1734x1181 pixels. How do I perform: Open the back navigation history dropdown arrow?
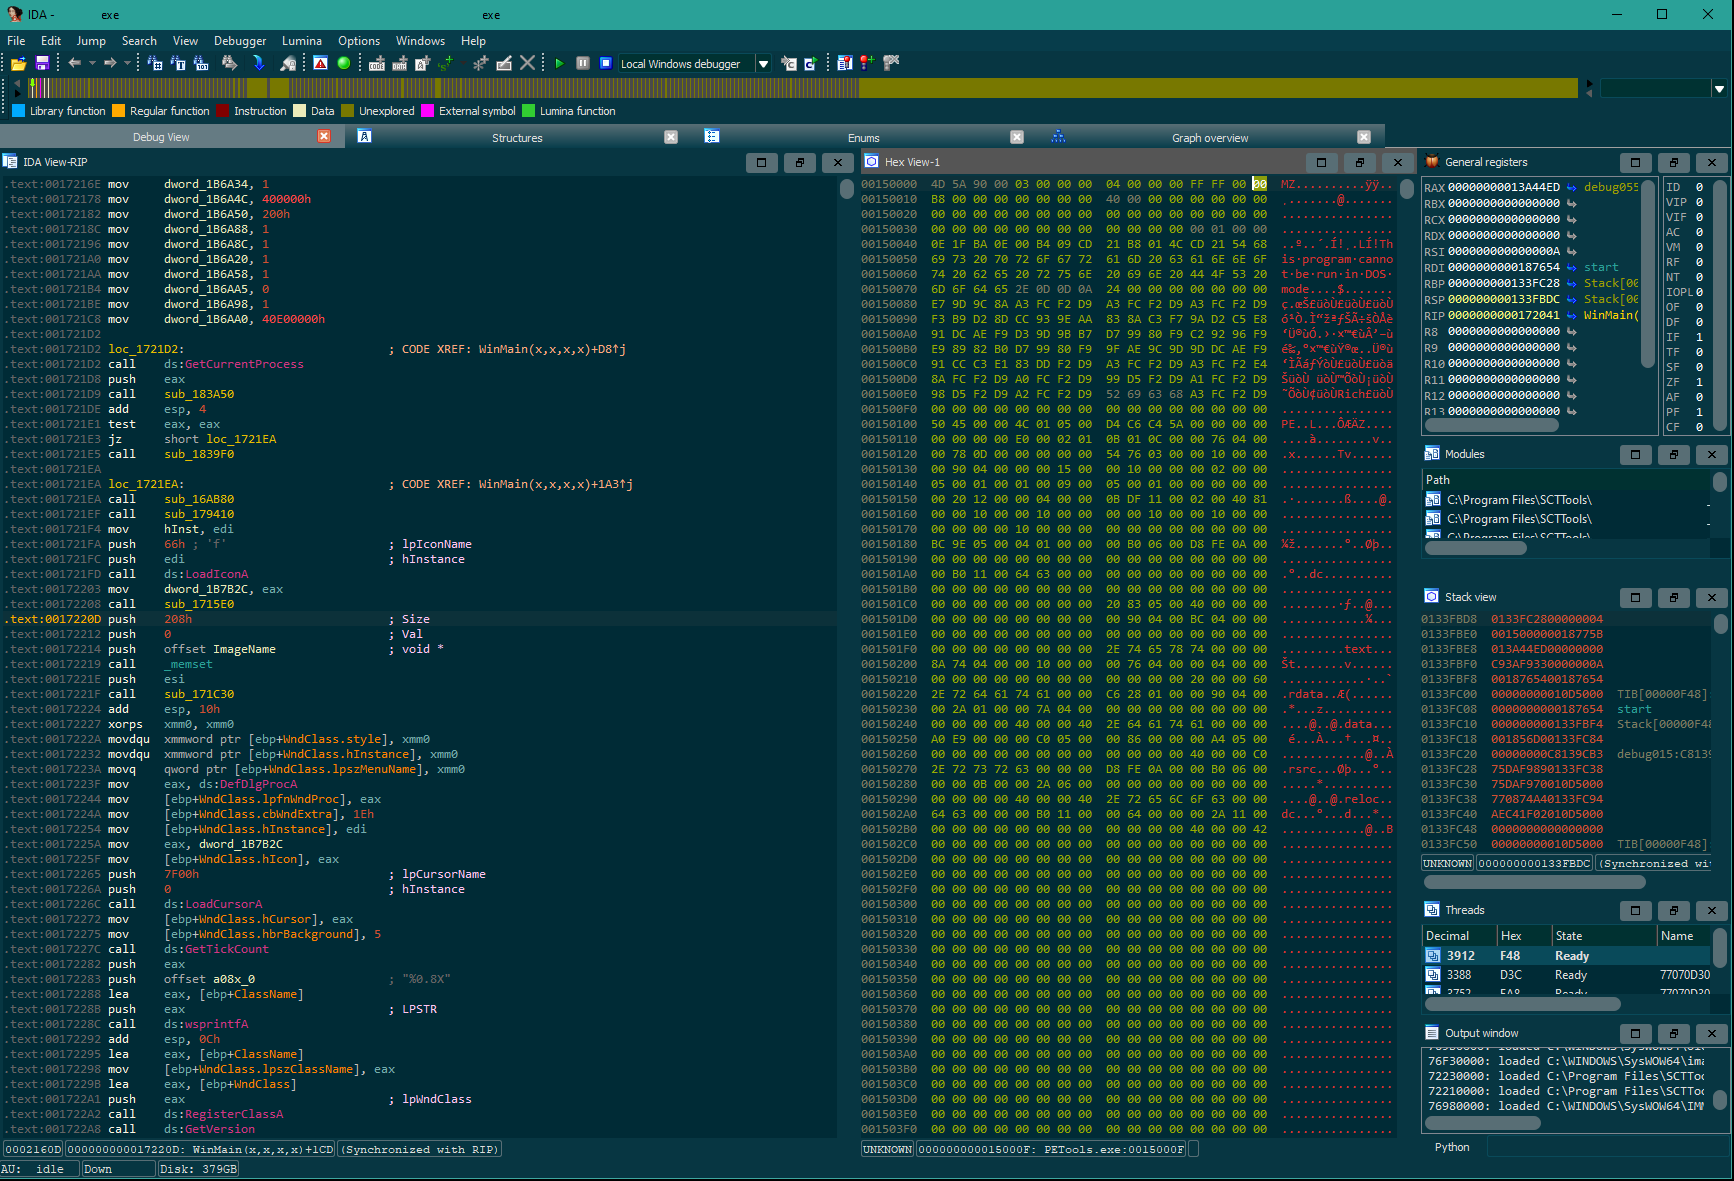92,63
